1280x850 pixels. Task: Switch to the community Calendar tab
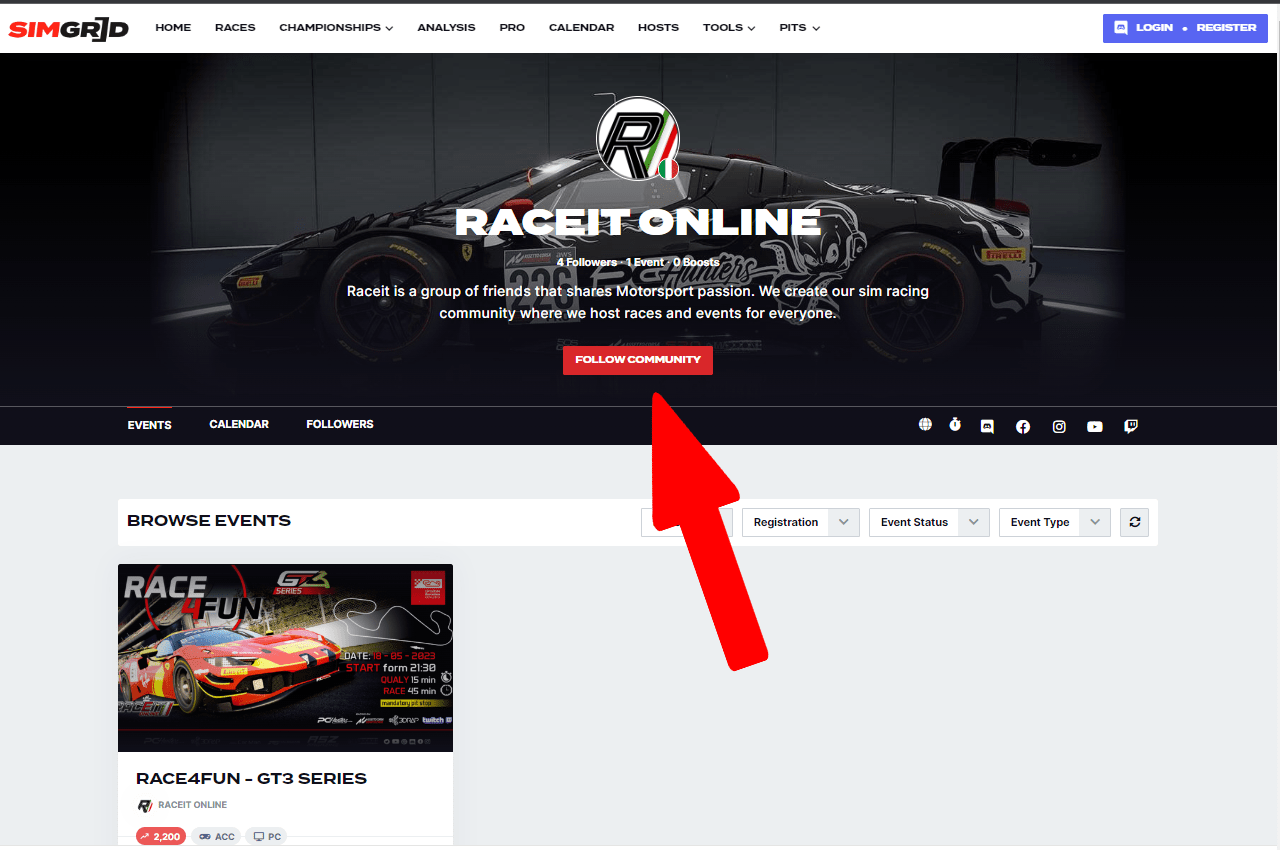[x=239, y=425]
